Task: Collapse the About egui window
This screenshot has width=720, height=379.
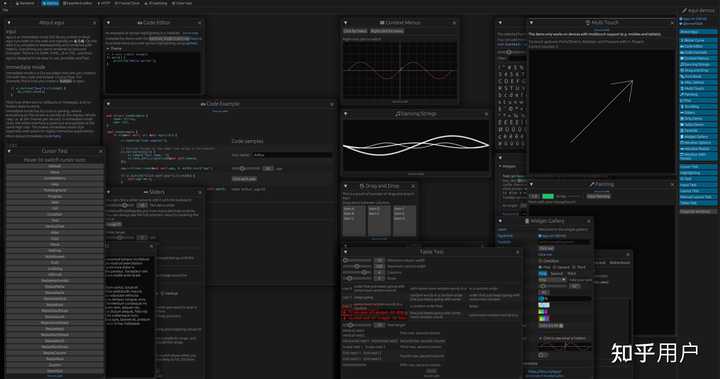Action: pyautogui.click(x=9, y=23)
